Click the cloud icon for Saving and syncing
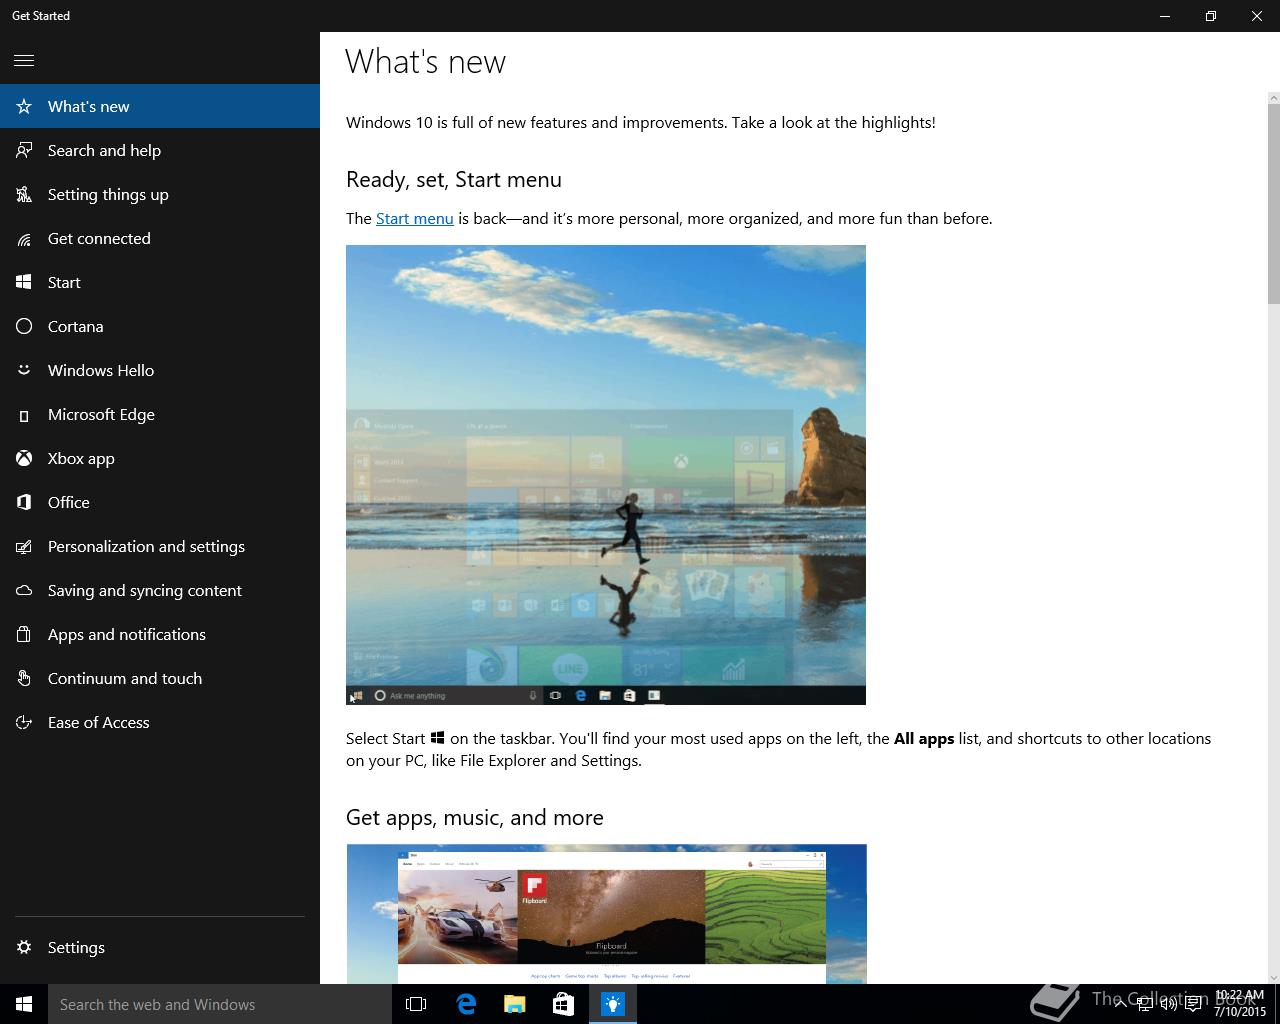 [x=24, y=590]
